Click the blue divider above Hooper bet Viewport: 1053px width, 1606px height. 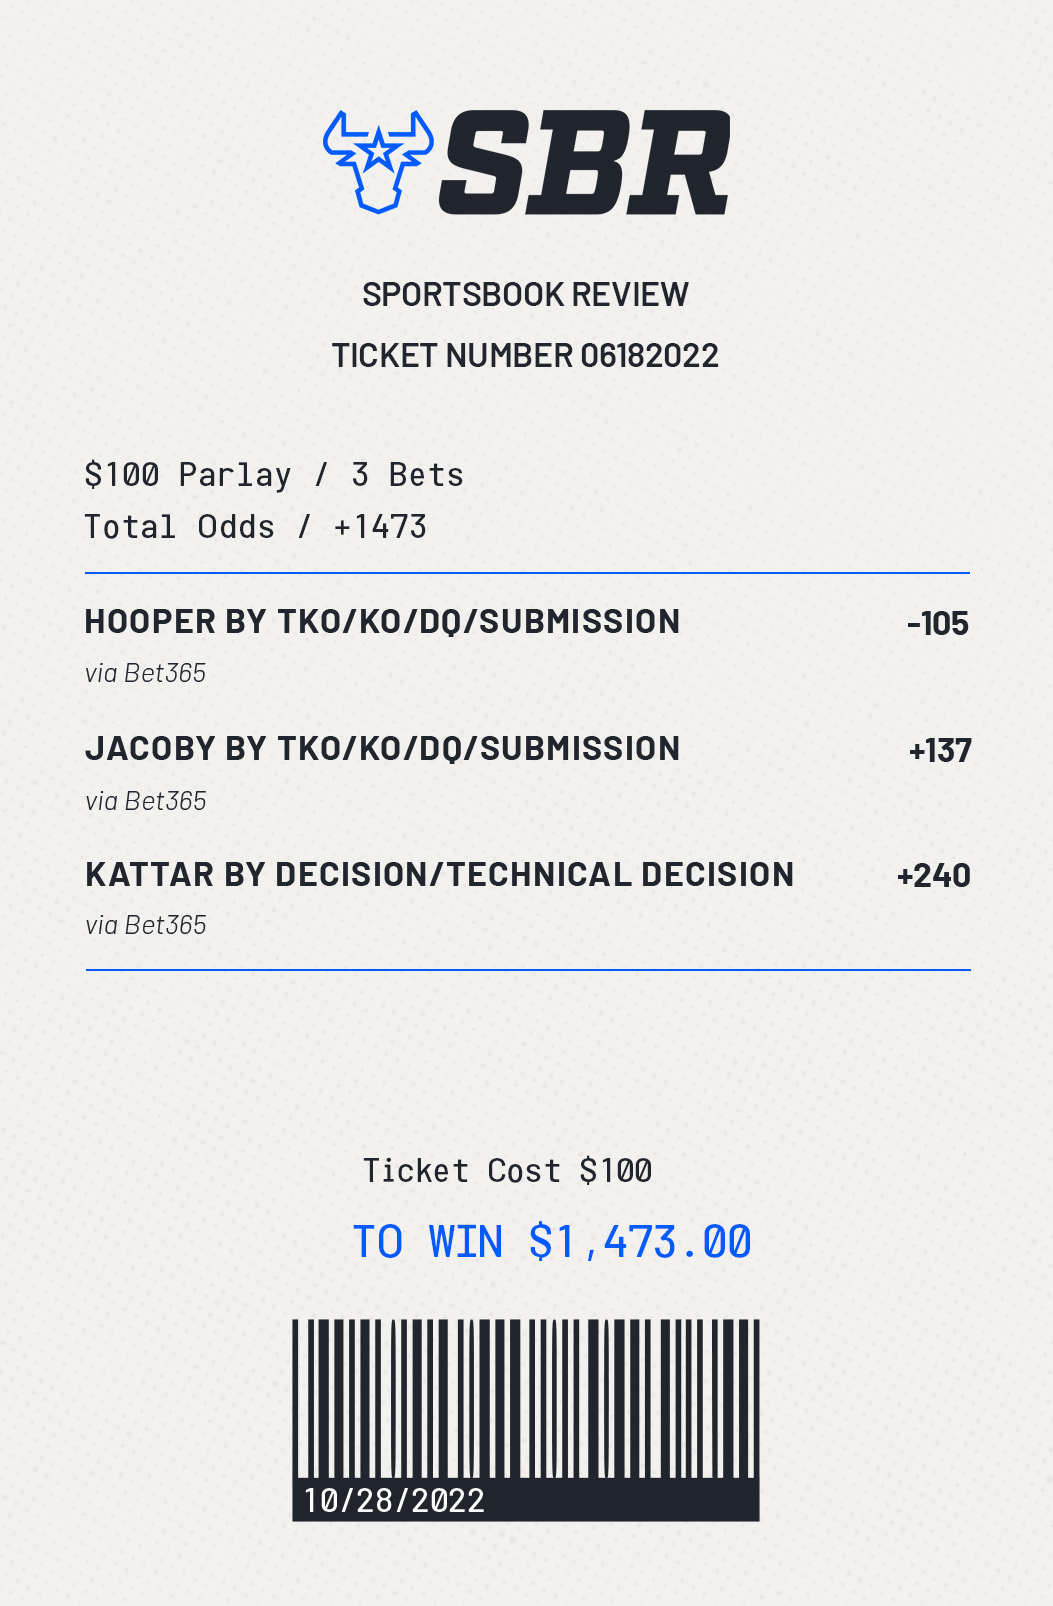coord(527,573)
